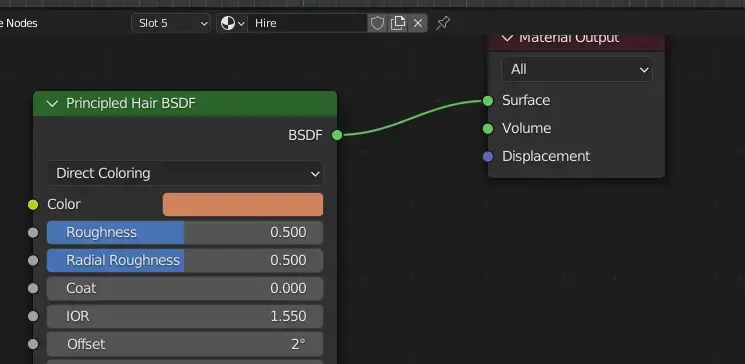Click the Roughness slider
The width and height of the screenshot is (745, 364).
185,232
